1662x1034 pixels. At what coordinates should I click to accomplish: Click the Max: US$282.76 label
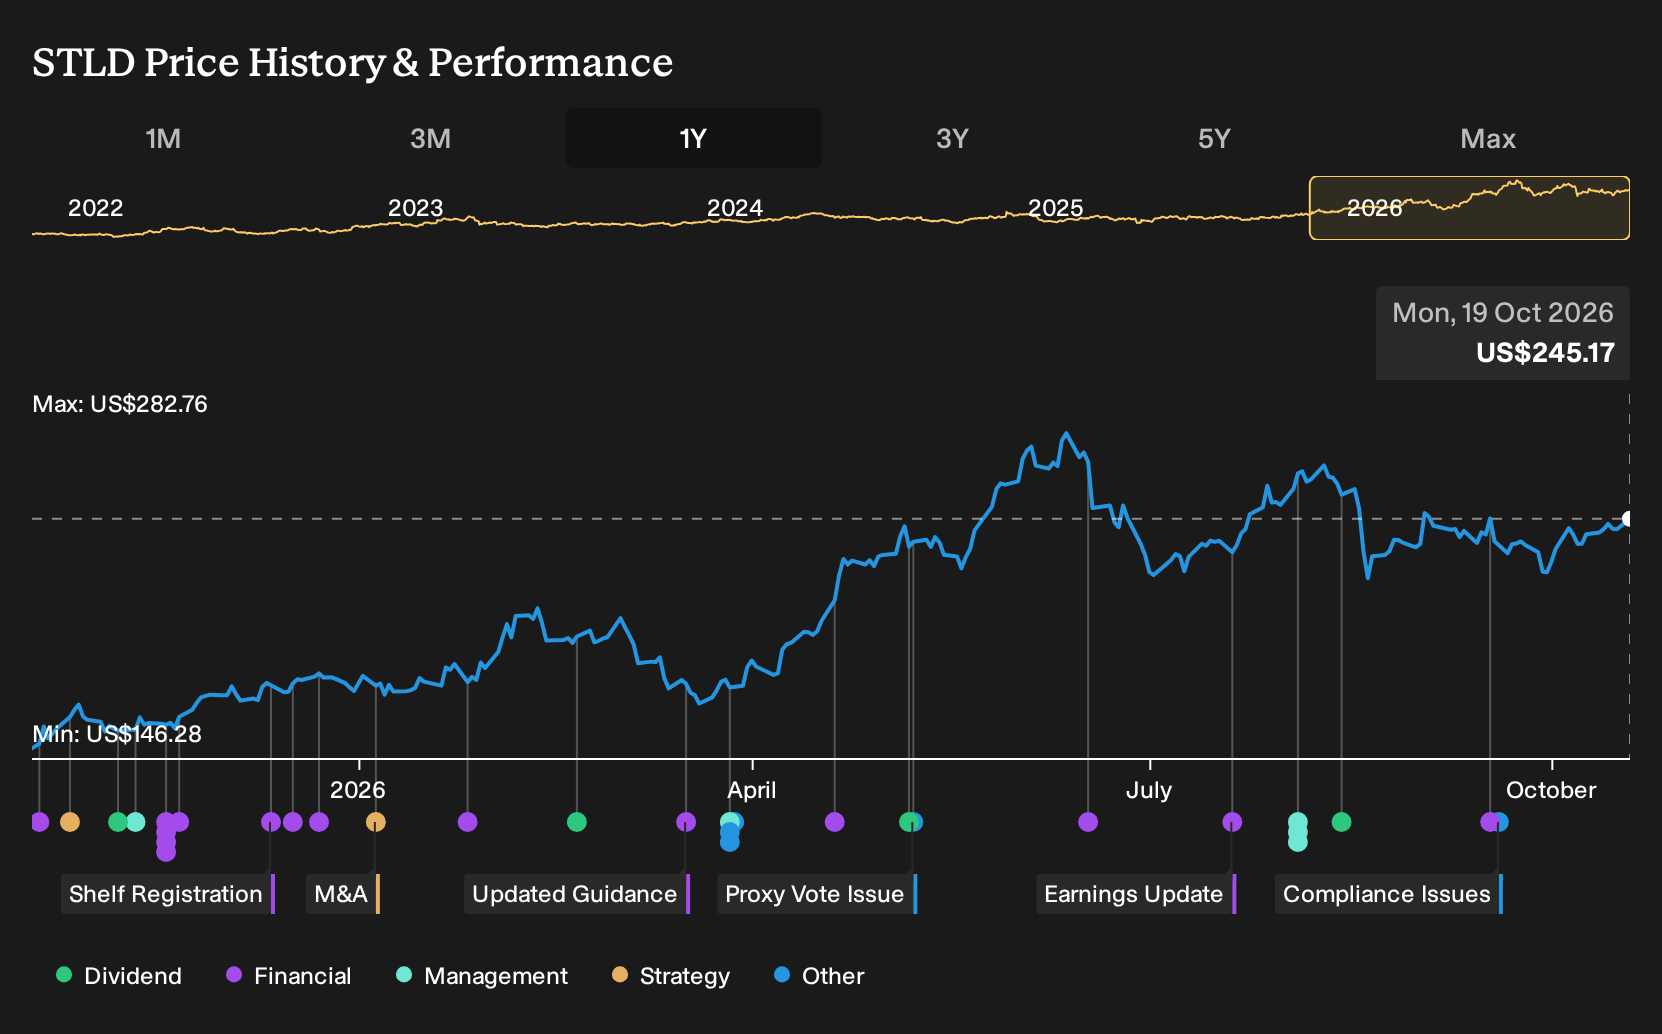[x=120, y=404]
